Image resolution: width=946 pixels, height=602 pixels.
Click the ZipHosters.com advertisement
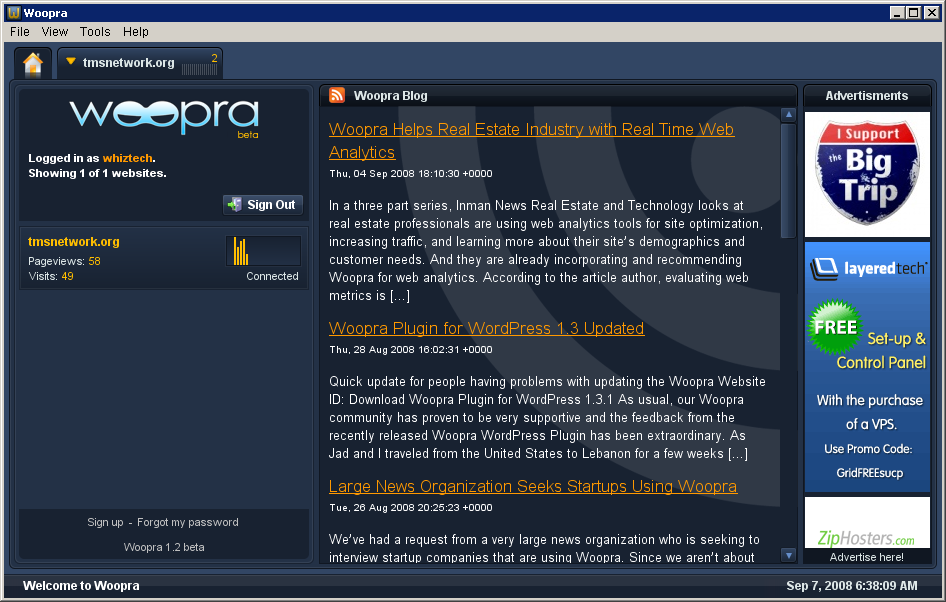867,523
